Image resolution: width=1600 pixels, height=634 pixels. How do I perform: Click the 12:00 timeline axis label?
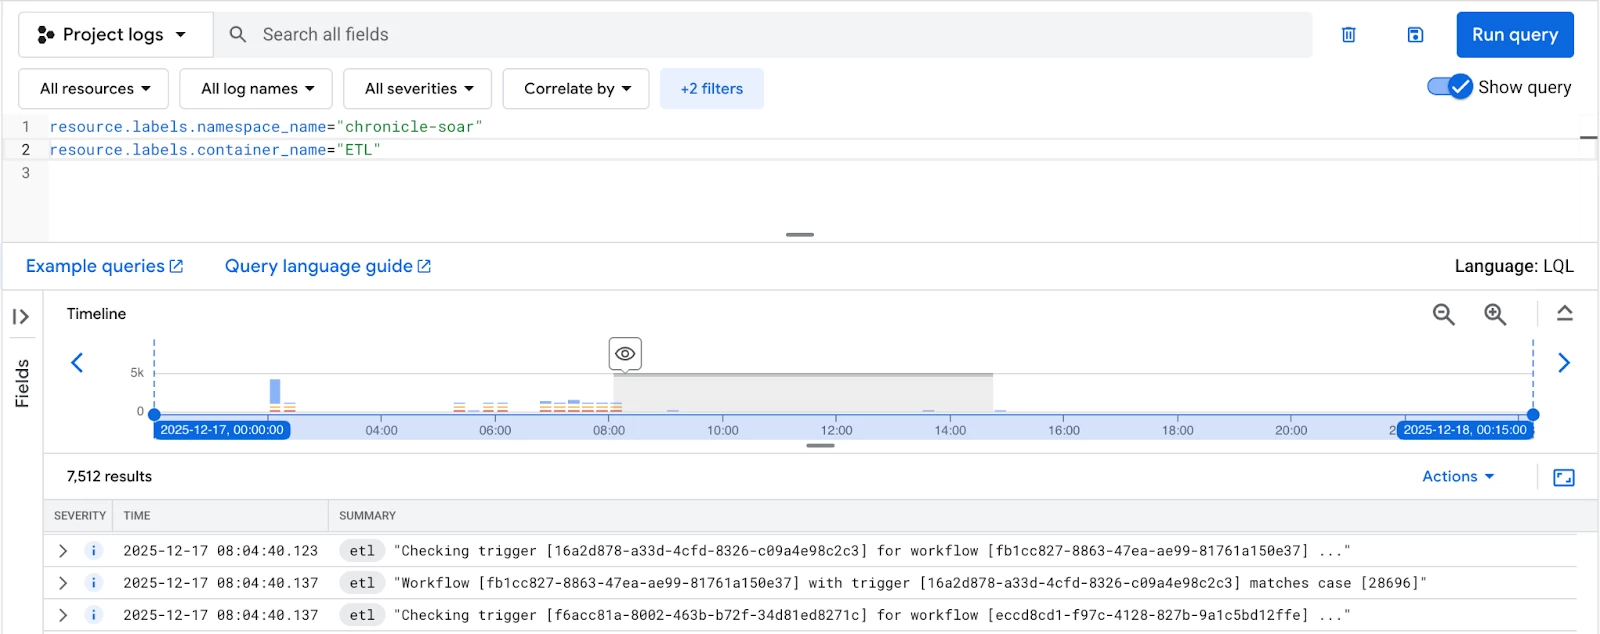[836, 431]
